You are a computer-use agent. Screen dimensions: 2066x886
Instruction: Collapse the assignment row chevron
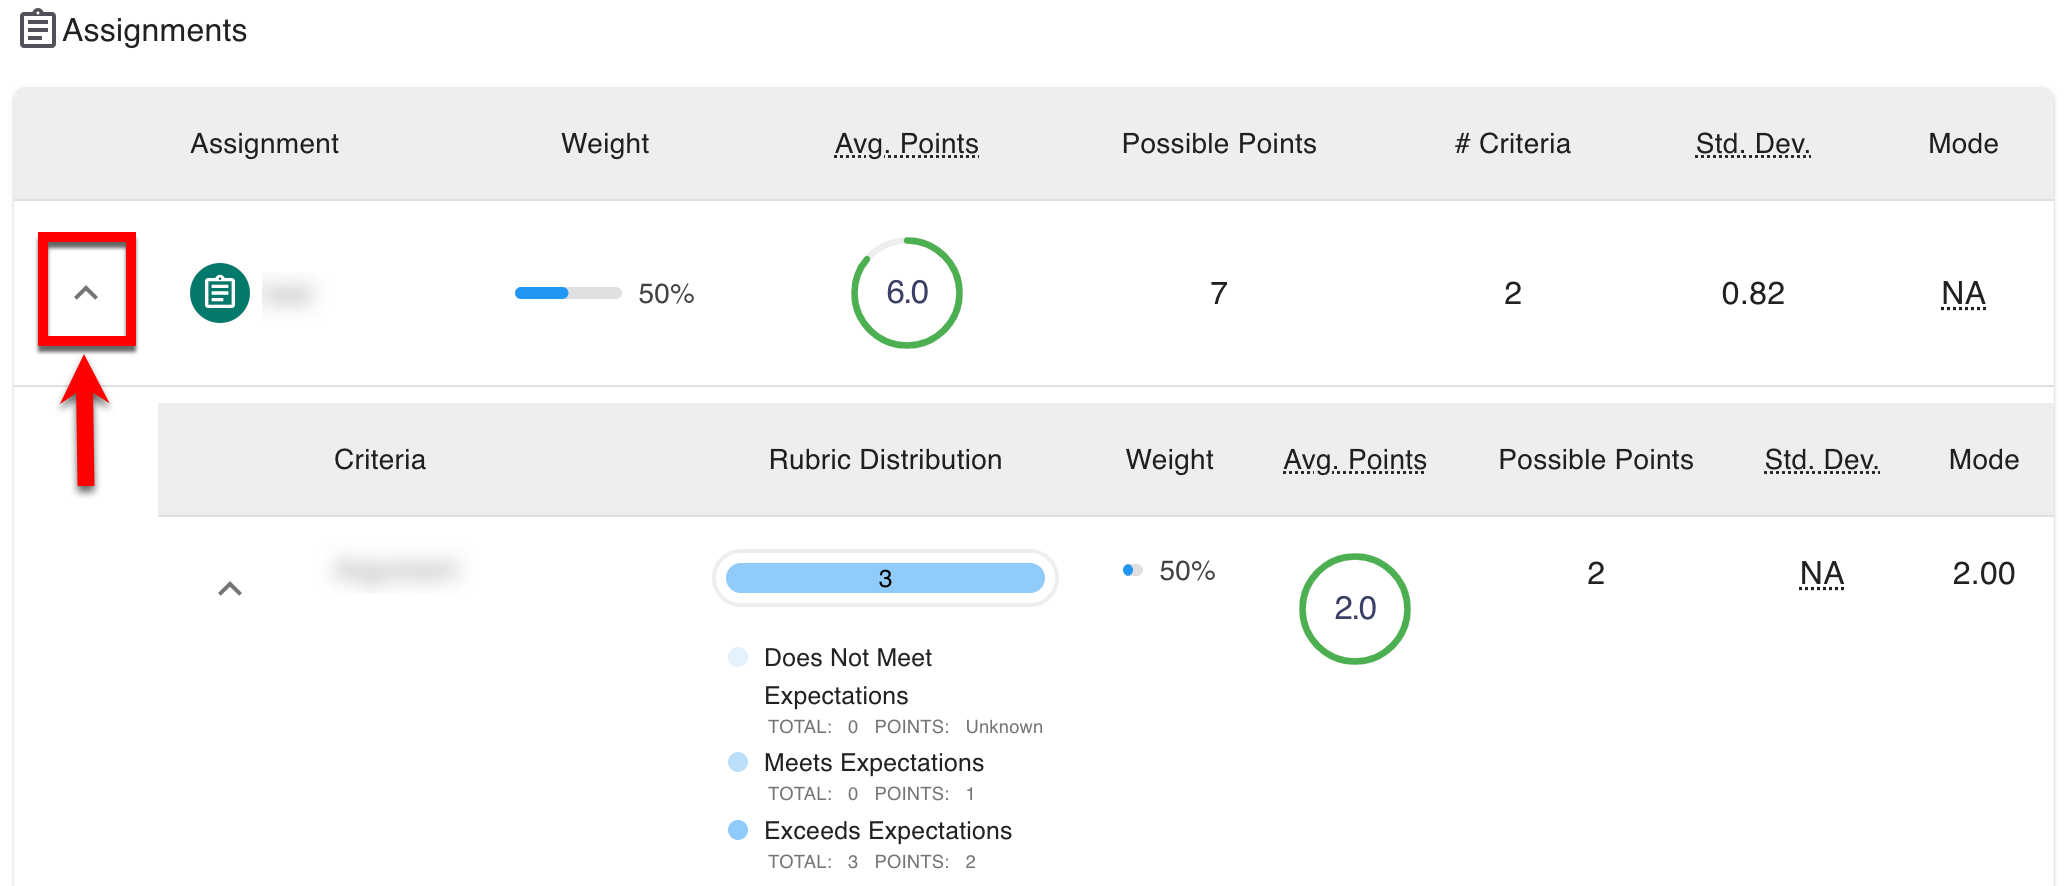[x=86, y=293]
